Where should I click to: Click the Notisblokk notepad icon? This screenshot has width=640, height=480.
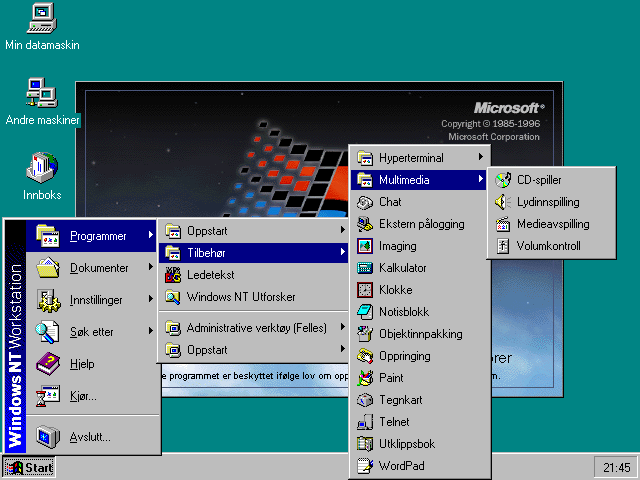365,312
